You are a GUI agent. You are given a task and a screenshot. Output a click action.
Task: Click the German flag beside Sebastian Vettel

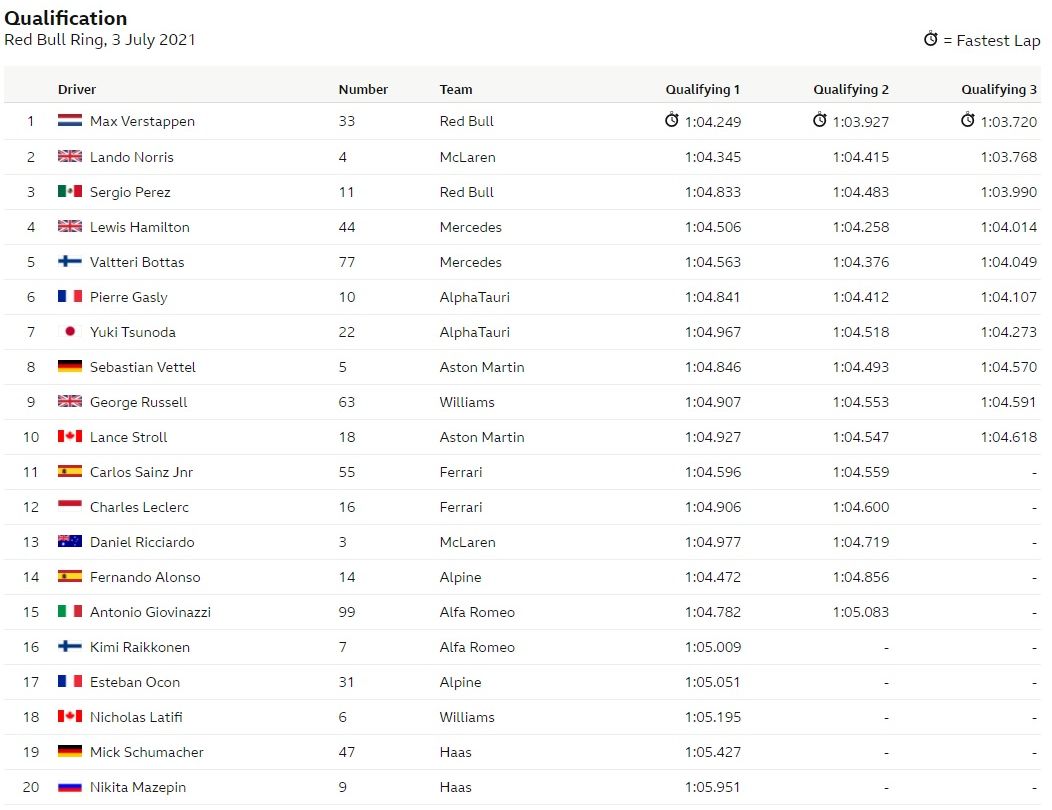[x=70, y=366]
